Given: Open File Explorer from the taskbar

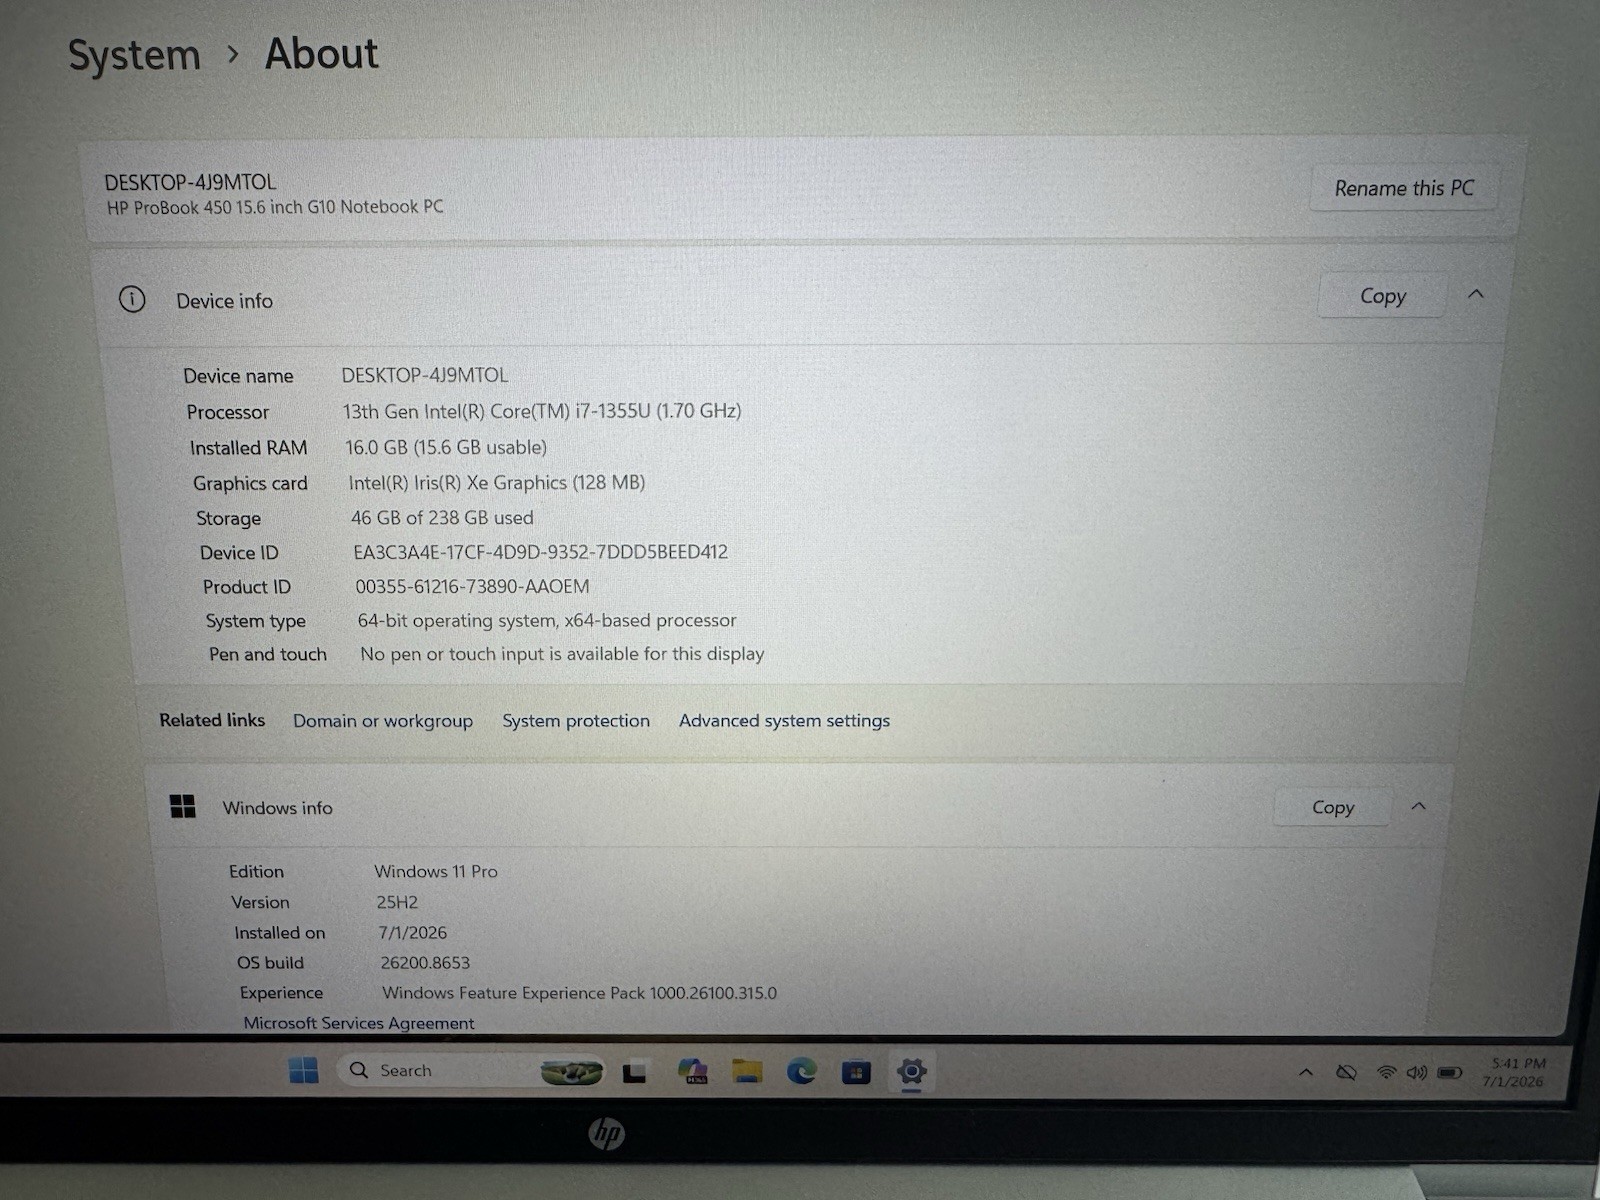Looking at the screenshot, I should [747, 1072].
